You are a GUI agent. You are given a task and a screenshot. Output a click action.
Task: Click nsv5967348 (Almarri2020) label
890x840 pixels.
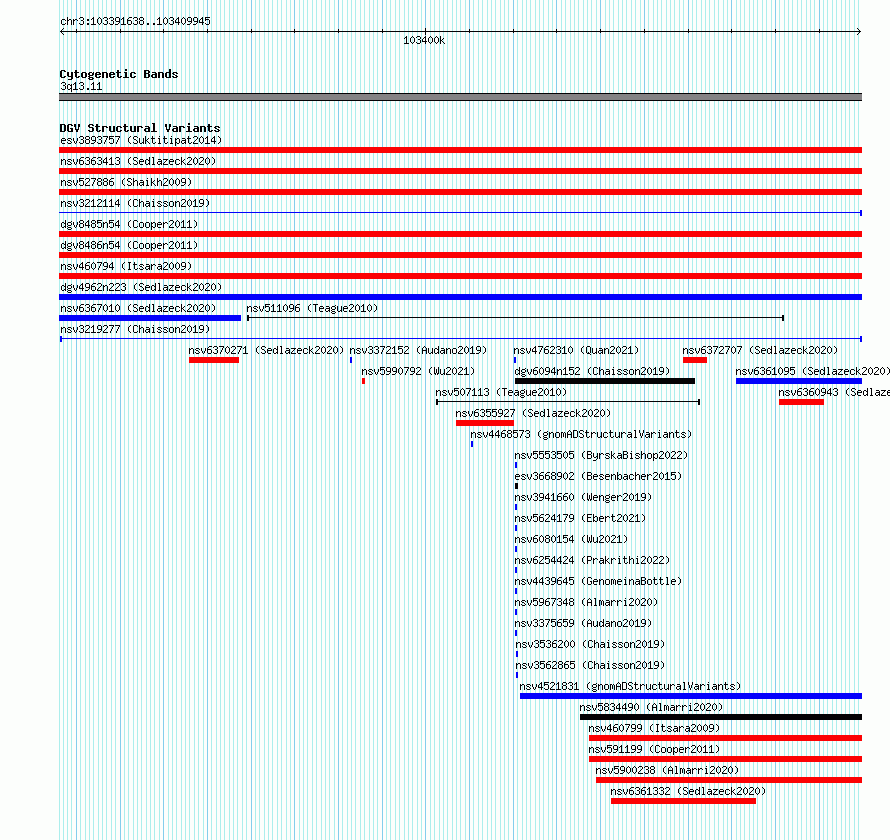click(586, 602)
